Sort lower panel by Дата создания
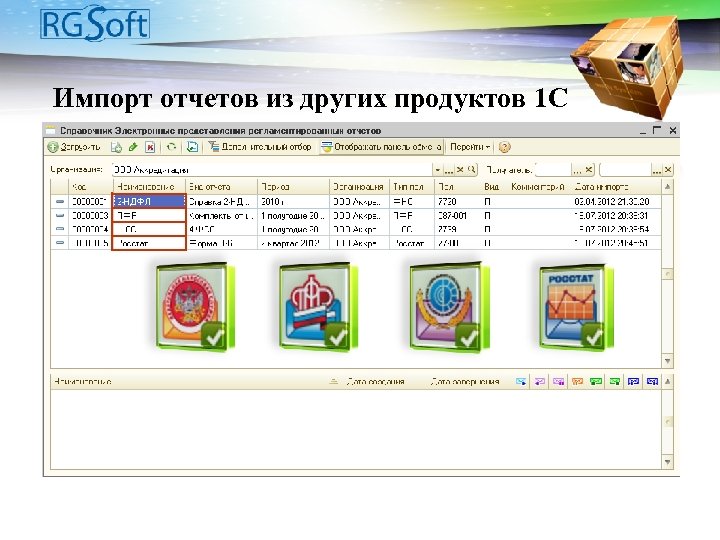Image resolution: width=720 pixels, height=540 pixels. coord(376,381)
